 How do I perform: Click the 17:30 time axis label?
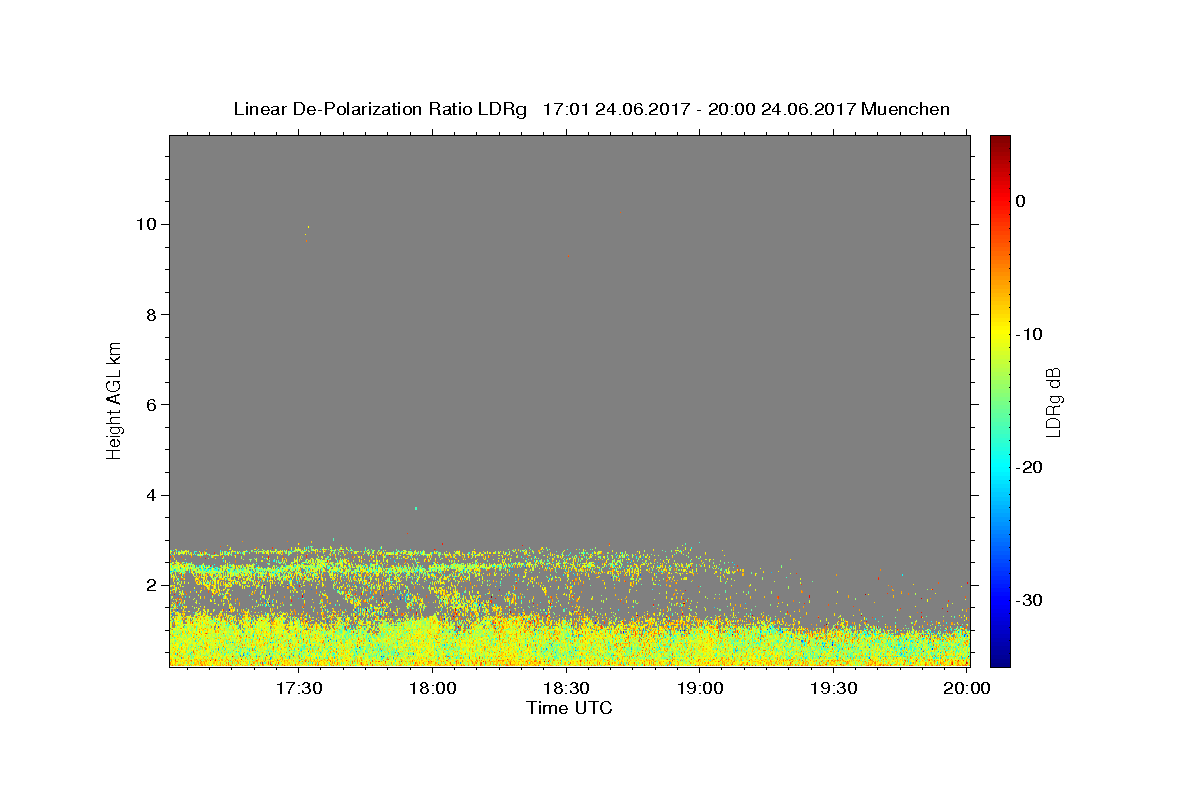[299, 688]
